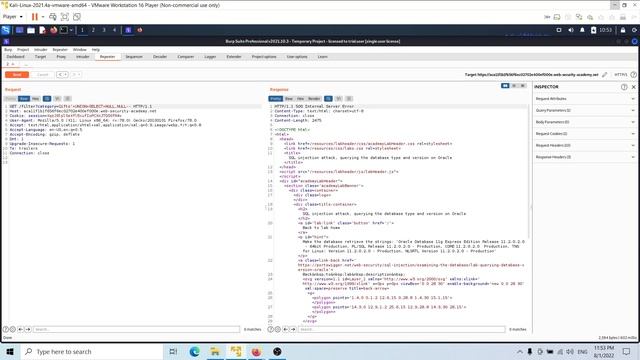Open the VMware Player menu dropdown
This screenshot has width=640, height=360.
(13, 17)
